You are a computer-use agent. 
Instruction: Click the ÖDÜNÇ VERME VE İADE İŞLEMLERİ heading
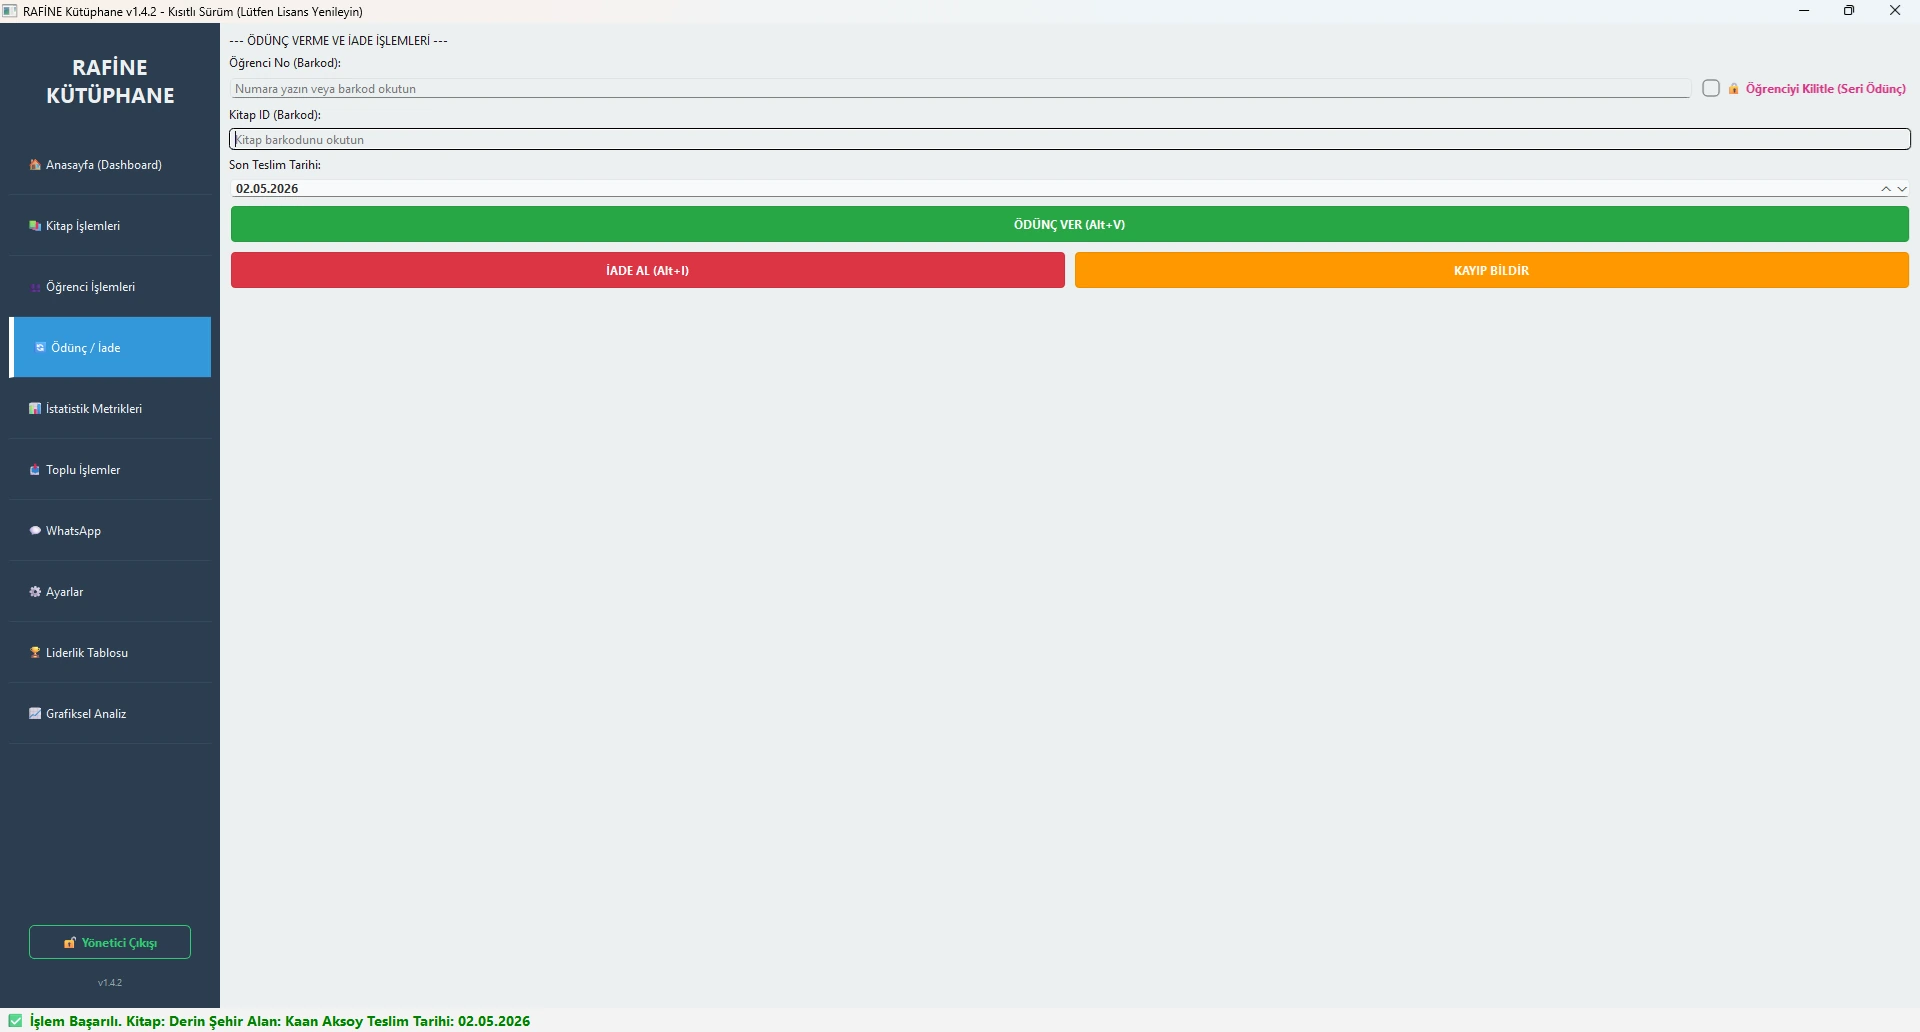click(x=338, y=41)
